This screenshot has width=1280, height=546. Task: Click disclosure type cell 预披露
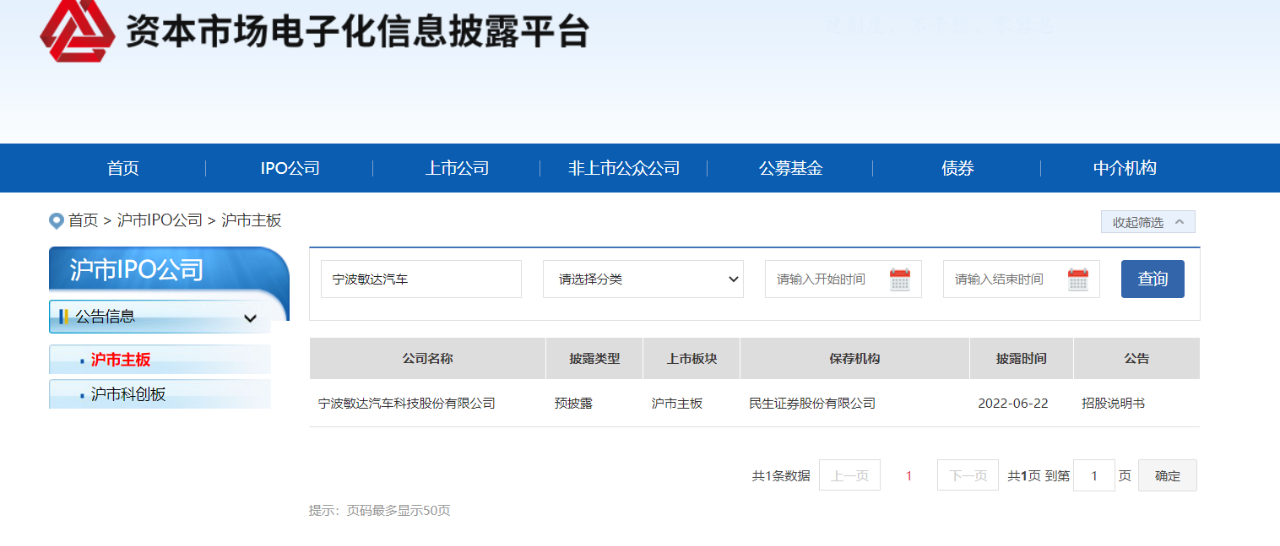[x=573, y=404]
